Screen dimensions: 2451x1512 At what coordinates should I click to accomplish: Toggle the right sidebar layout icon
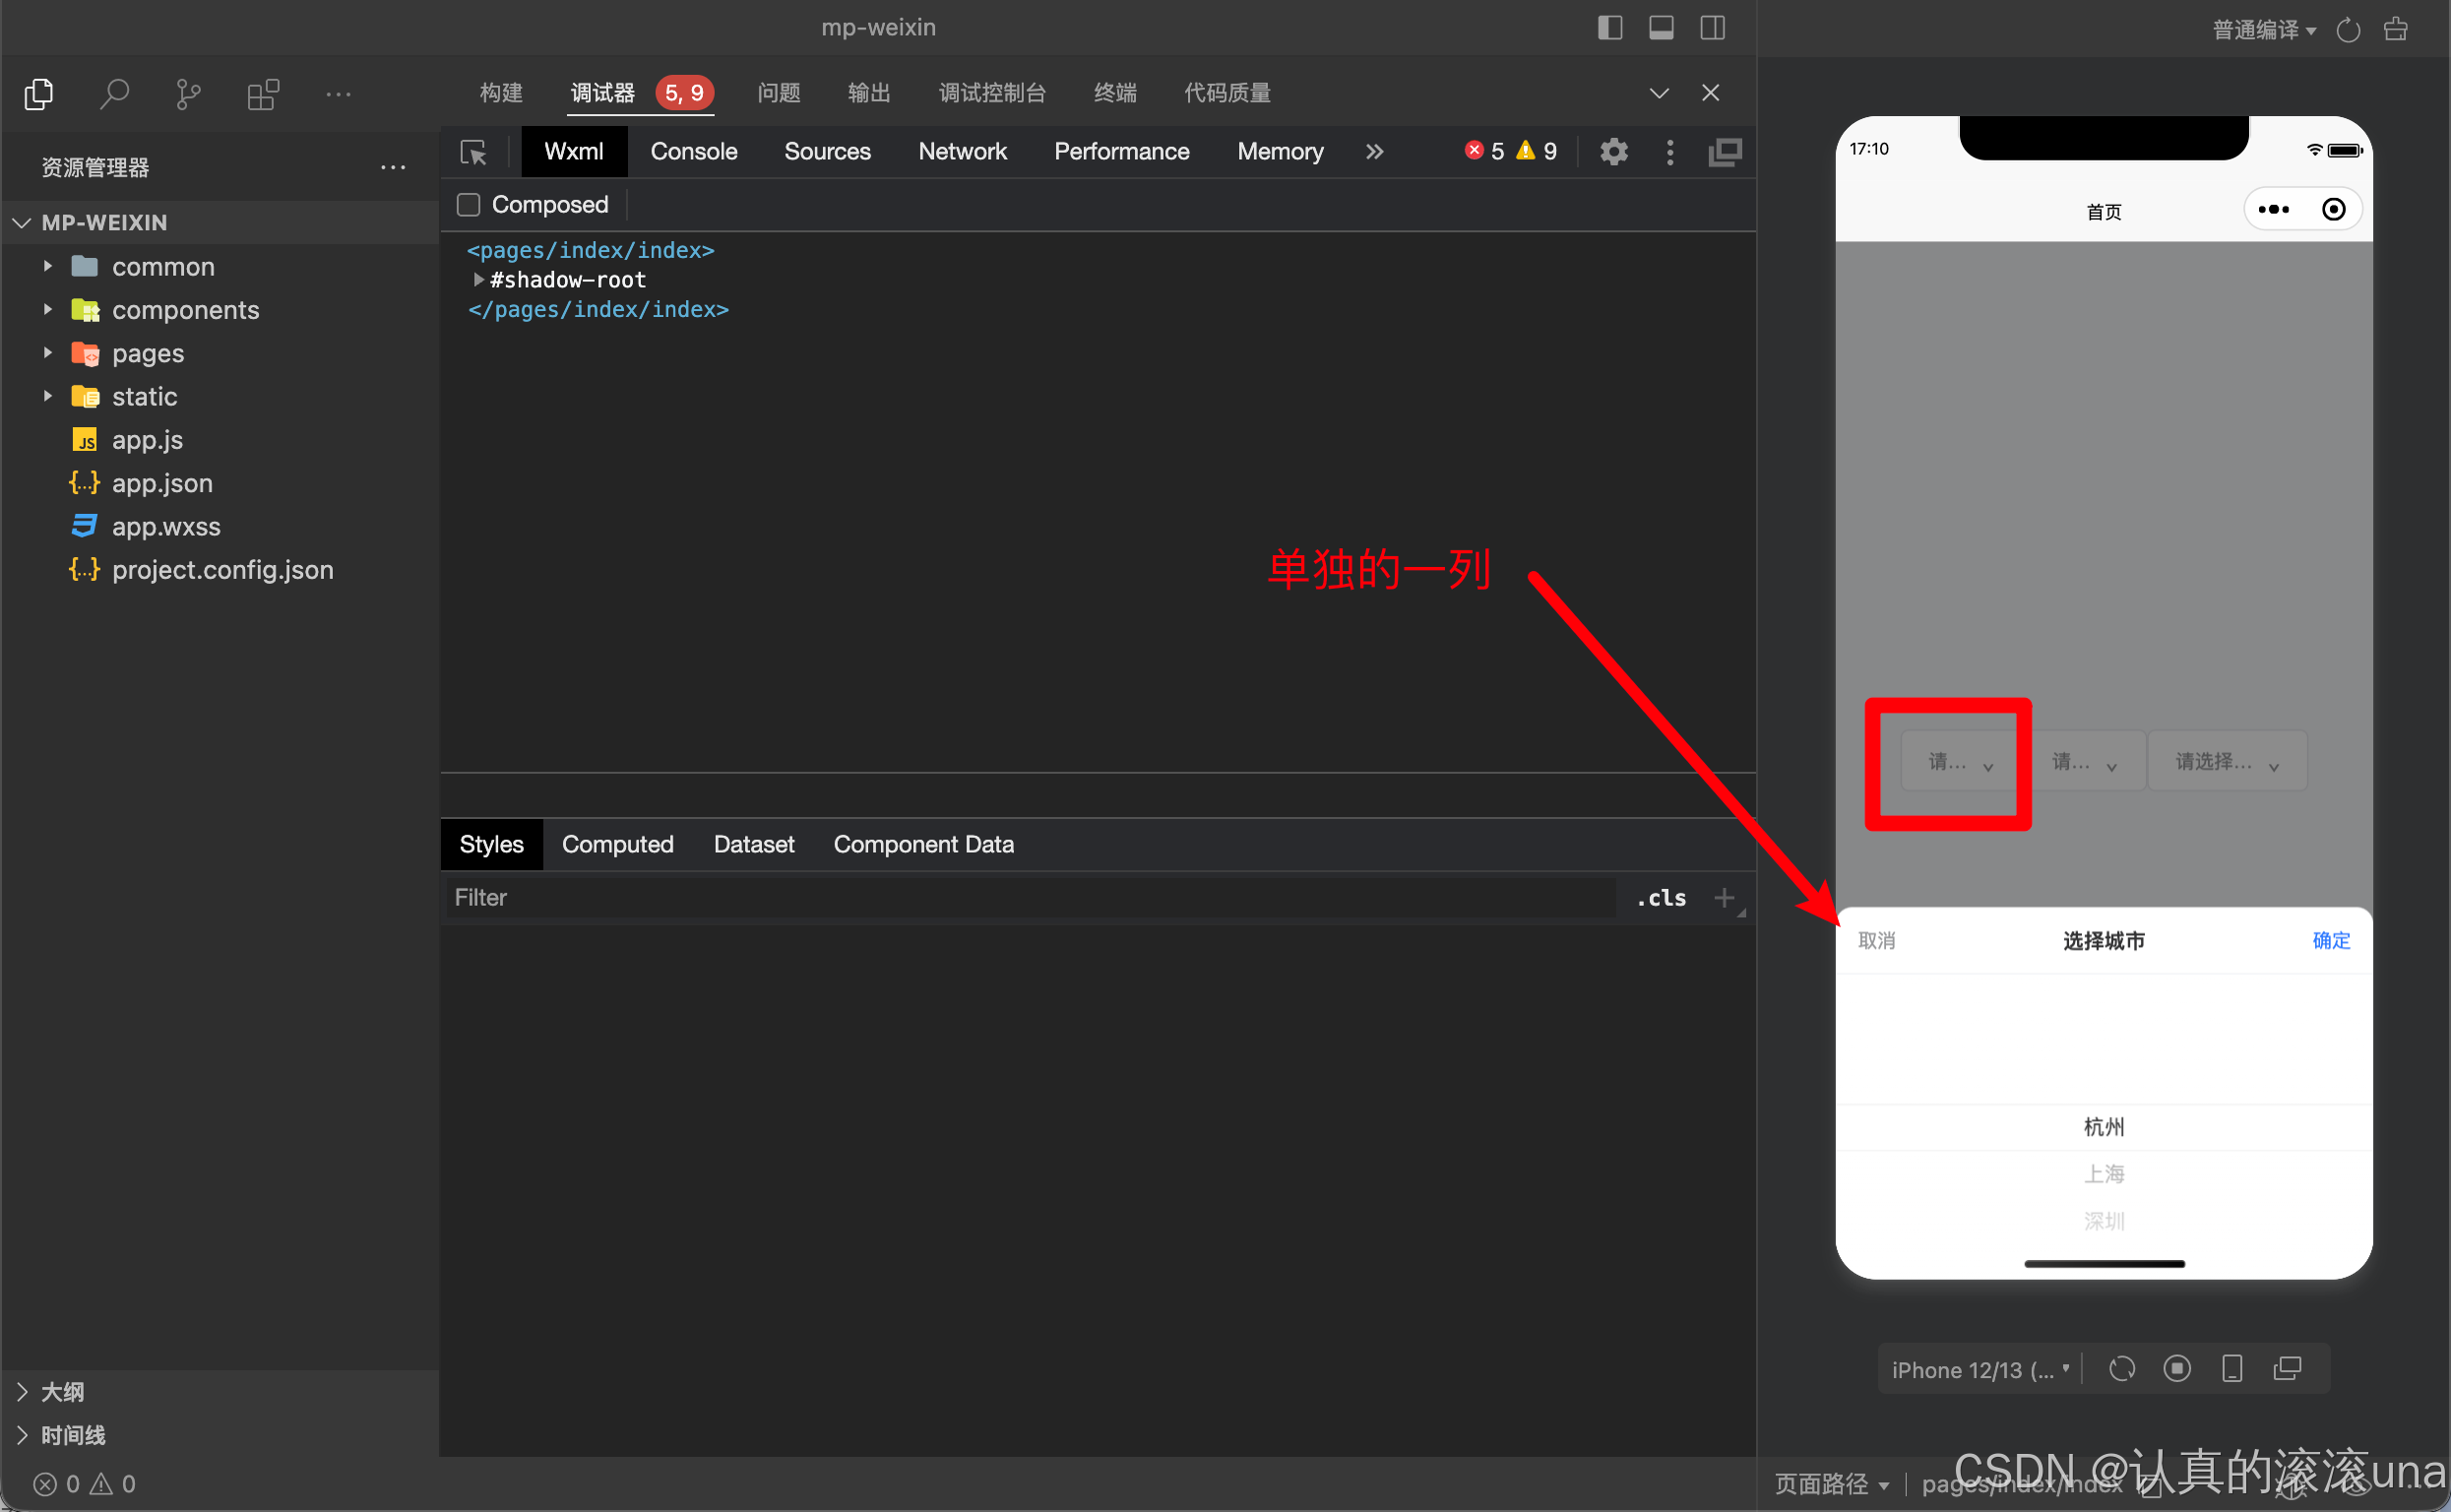1712,28
